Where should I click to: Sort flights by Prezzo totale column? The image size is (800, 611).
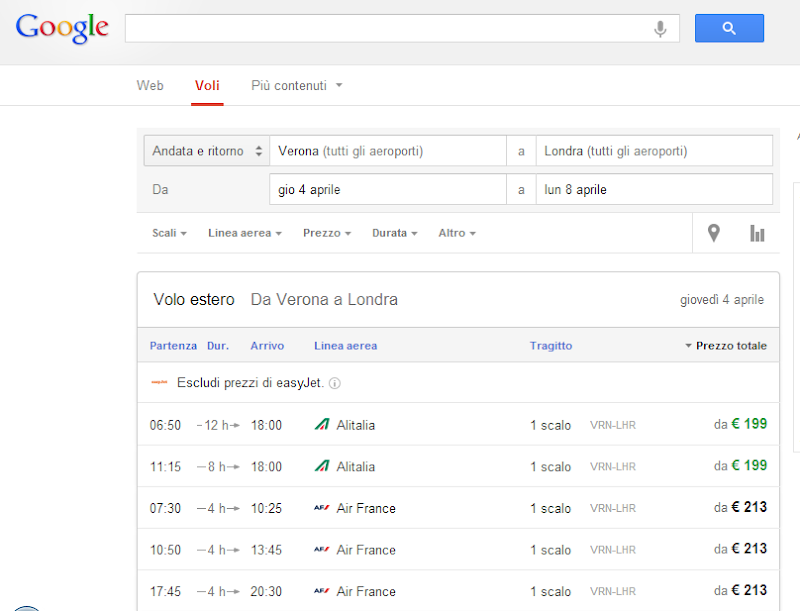(730, 346)
